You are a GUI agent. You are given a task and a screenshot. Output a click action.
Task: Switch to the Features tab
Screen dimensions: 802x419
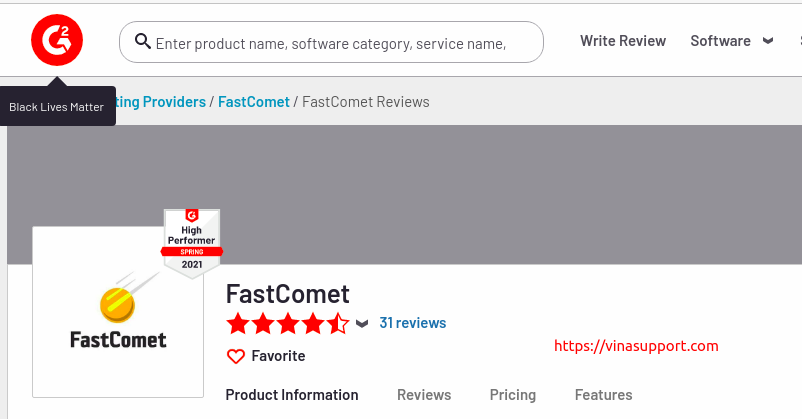pos(604,395)
